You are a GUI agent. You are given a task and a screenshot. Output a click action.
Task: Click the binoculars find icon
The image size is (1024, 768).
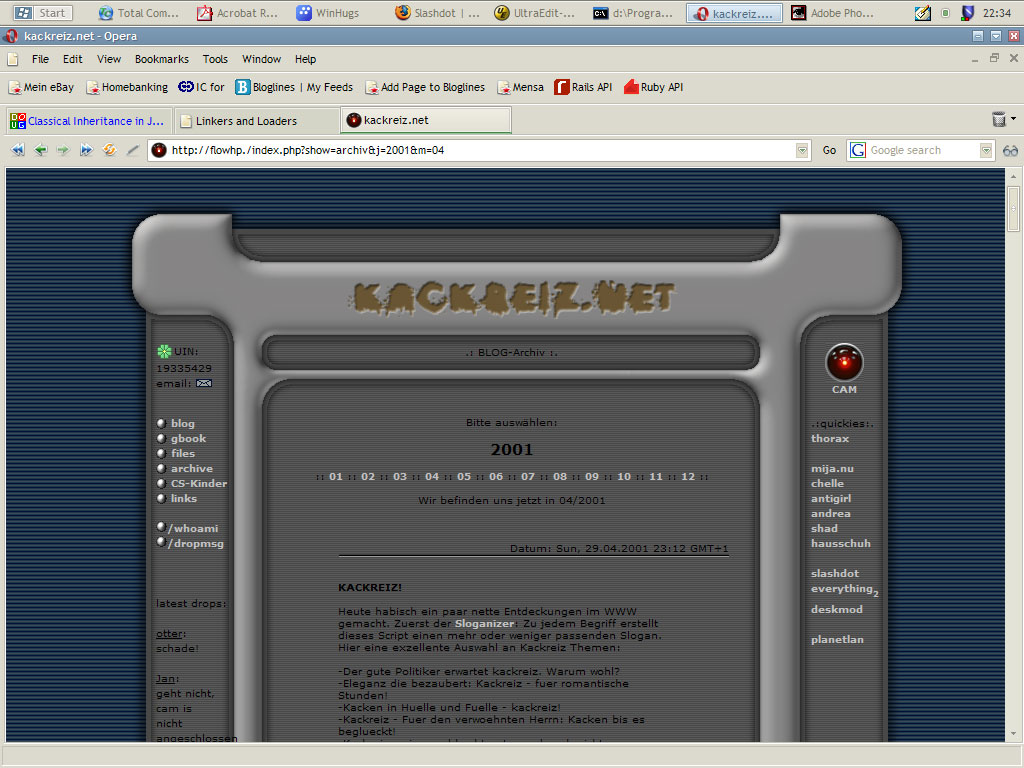(x=1010, y=151)
